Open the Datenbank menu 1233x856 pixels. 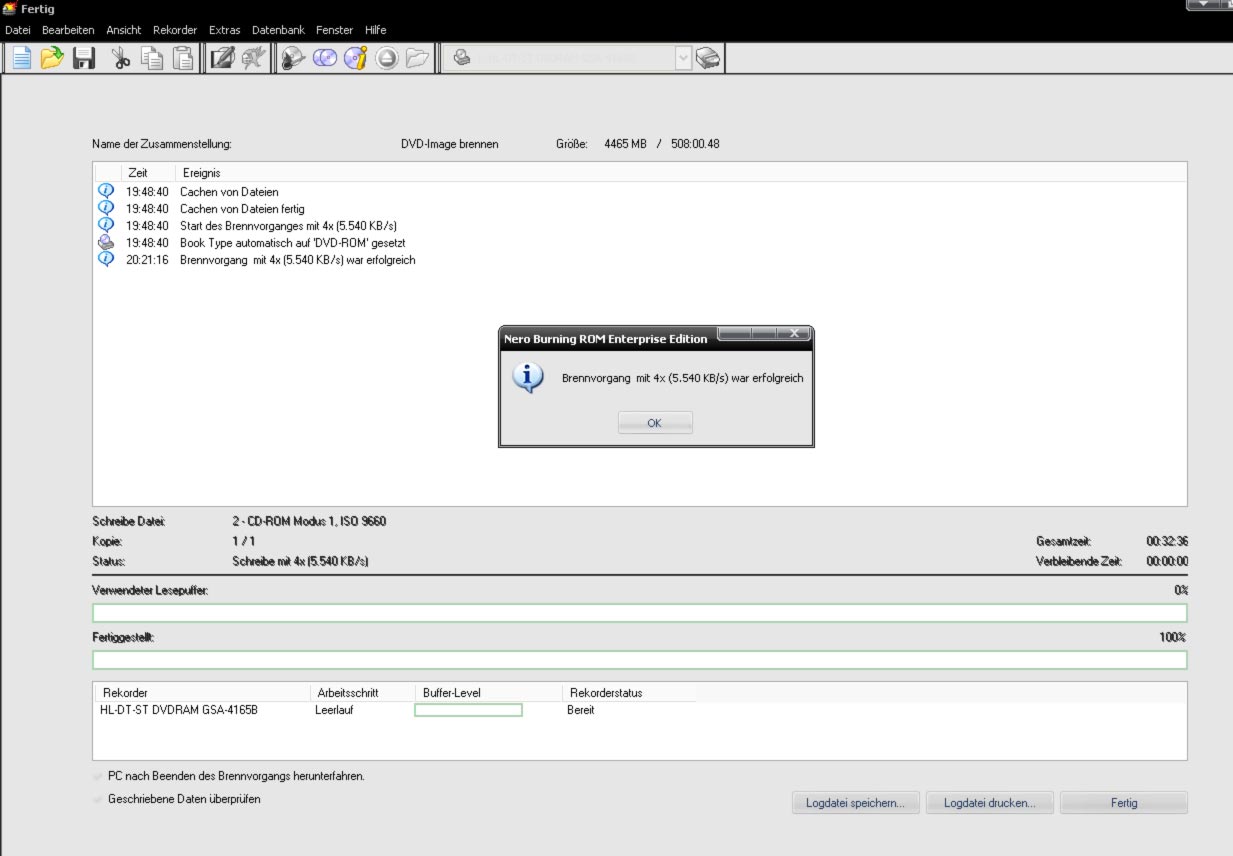pyautogui.click(x=278, y=30)
